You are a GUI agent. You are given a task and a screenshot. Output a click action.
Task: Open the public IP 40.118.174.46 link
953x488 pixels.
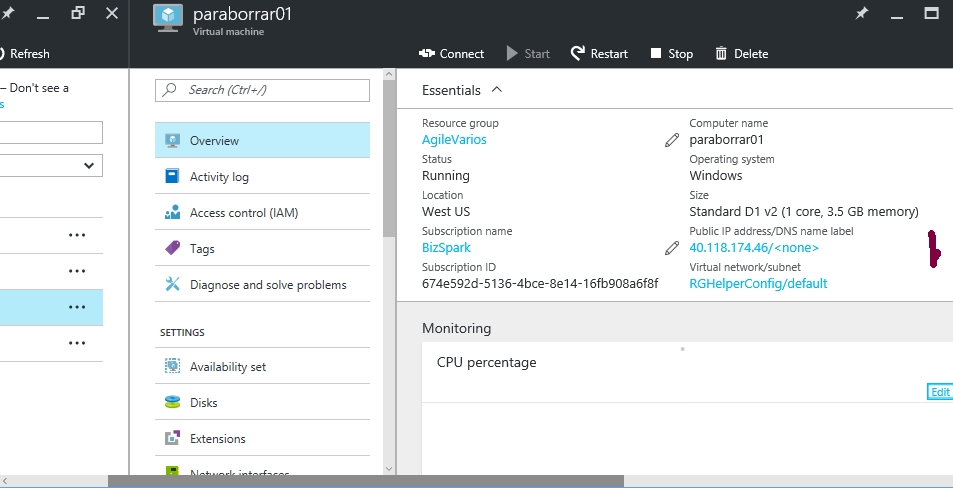tap(754, 247)
